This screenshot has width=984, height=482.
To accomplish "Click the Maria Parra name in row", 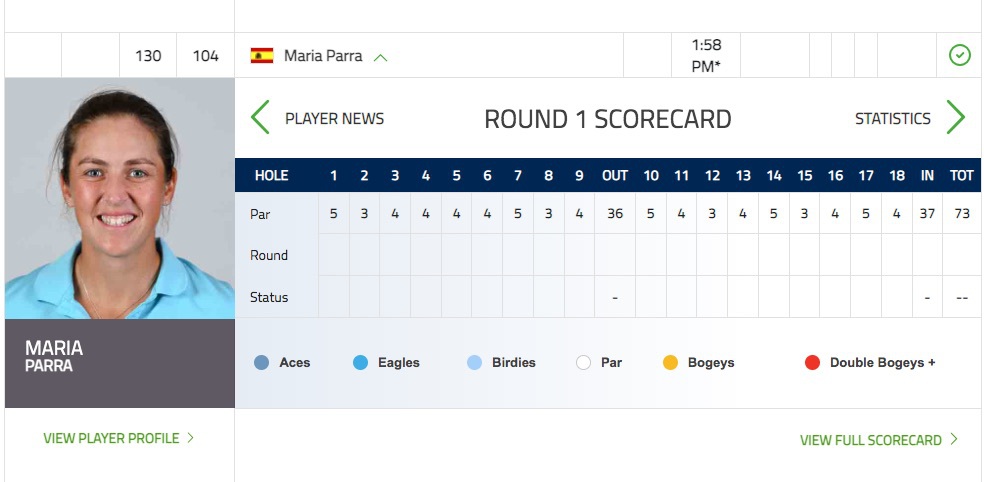I will coord(323,56).
